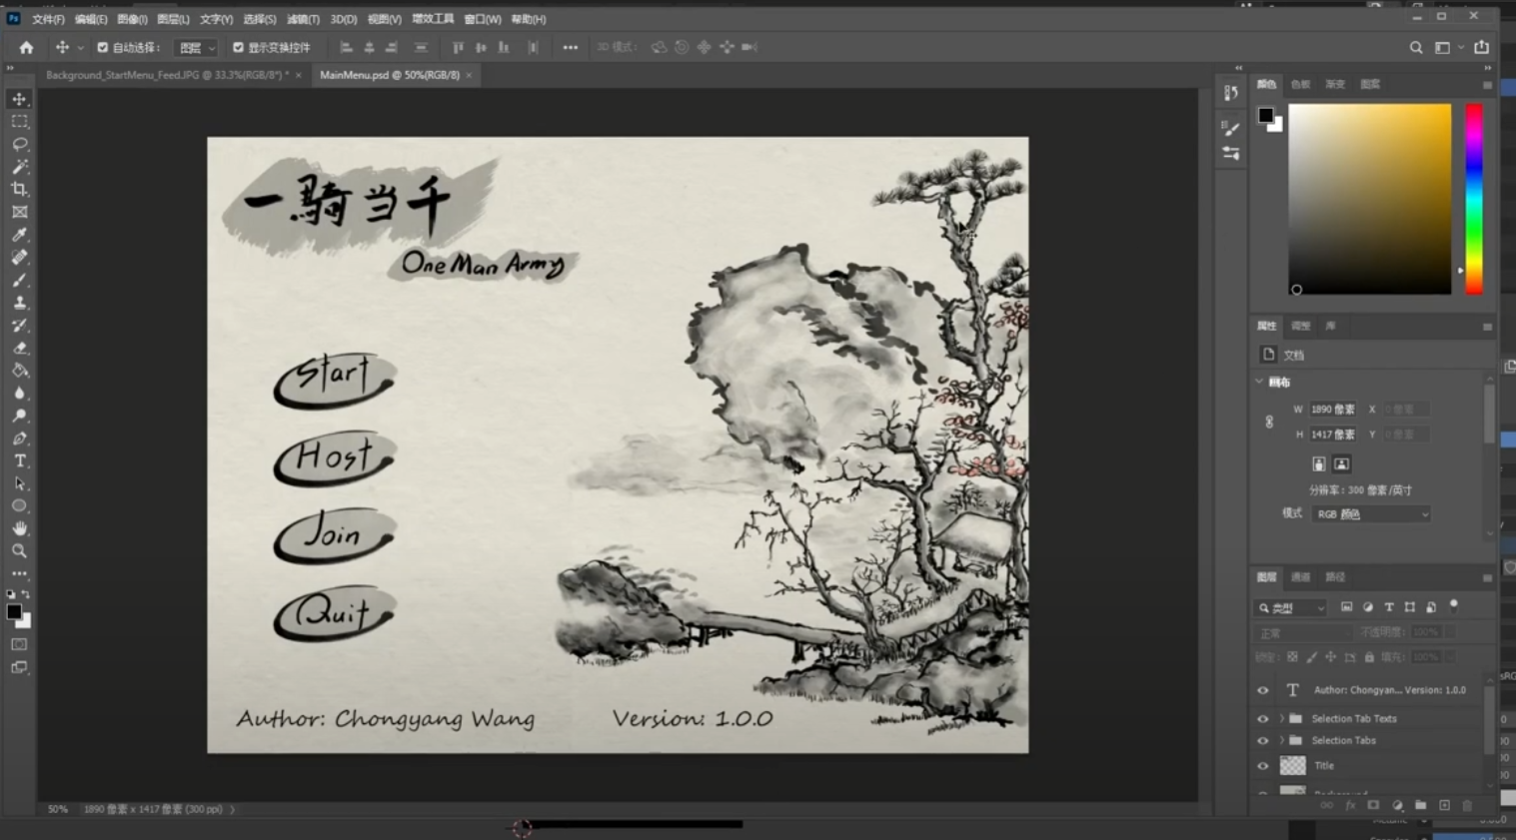The image size is (1516, 840).
Task: Select the Eyedropper tool
Action: tap(19, 235)
